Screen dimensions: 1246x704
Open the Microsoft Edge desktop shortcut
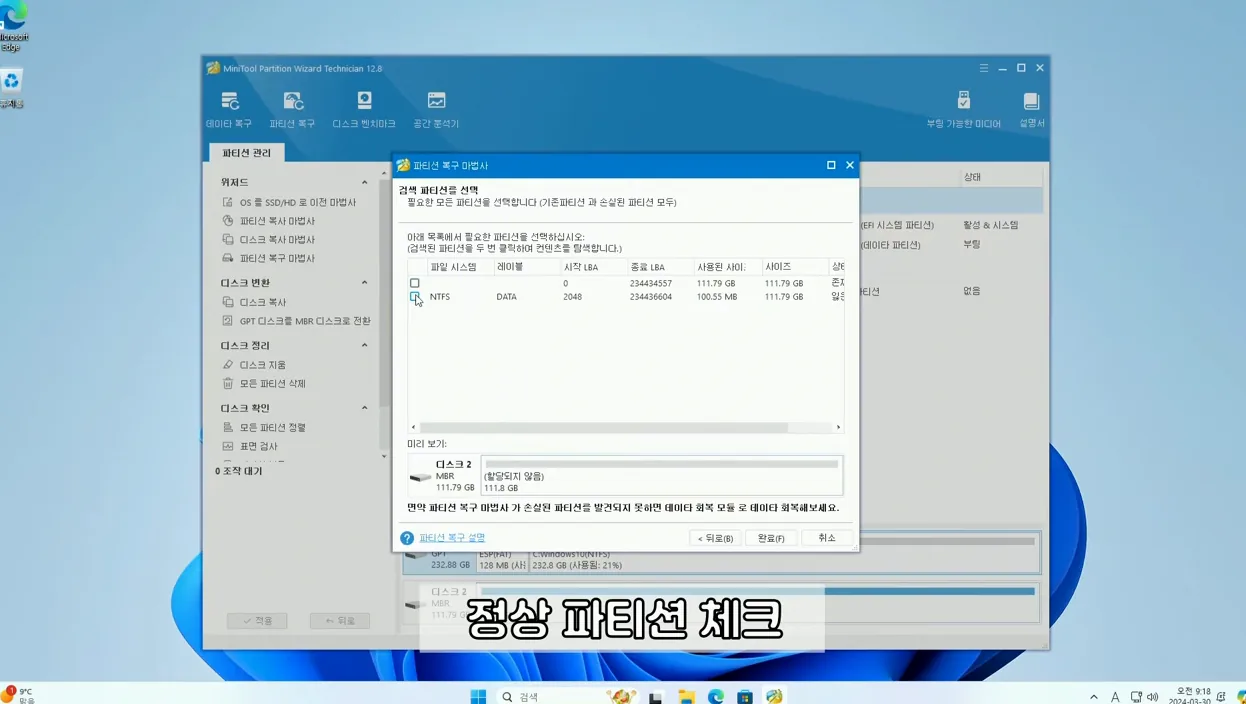[13, 26]
